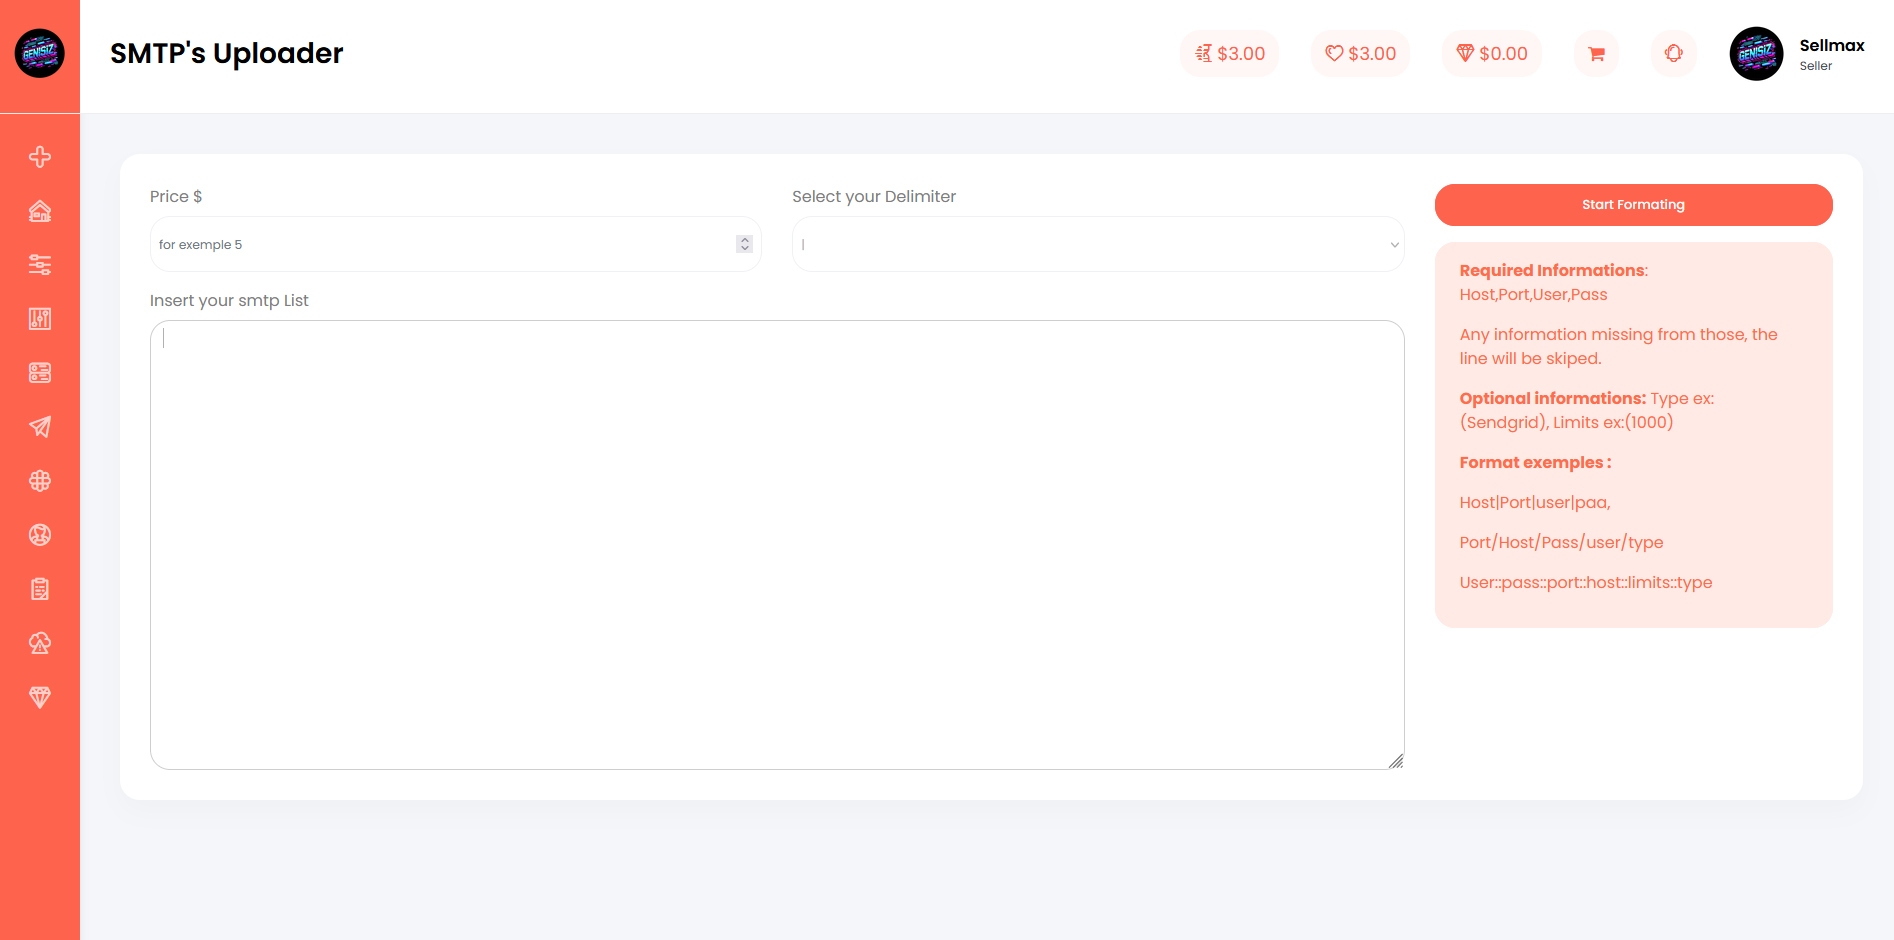The image size is (1894, 940).
Task: Click the Price field stepper arrows
Action: pyautogui.click(x=744, y=244)
